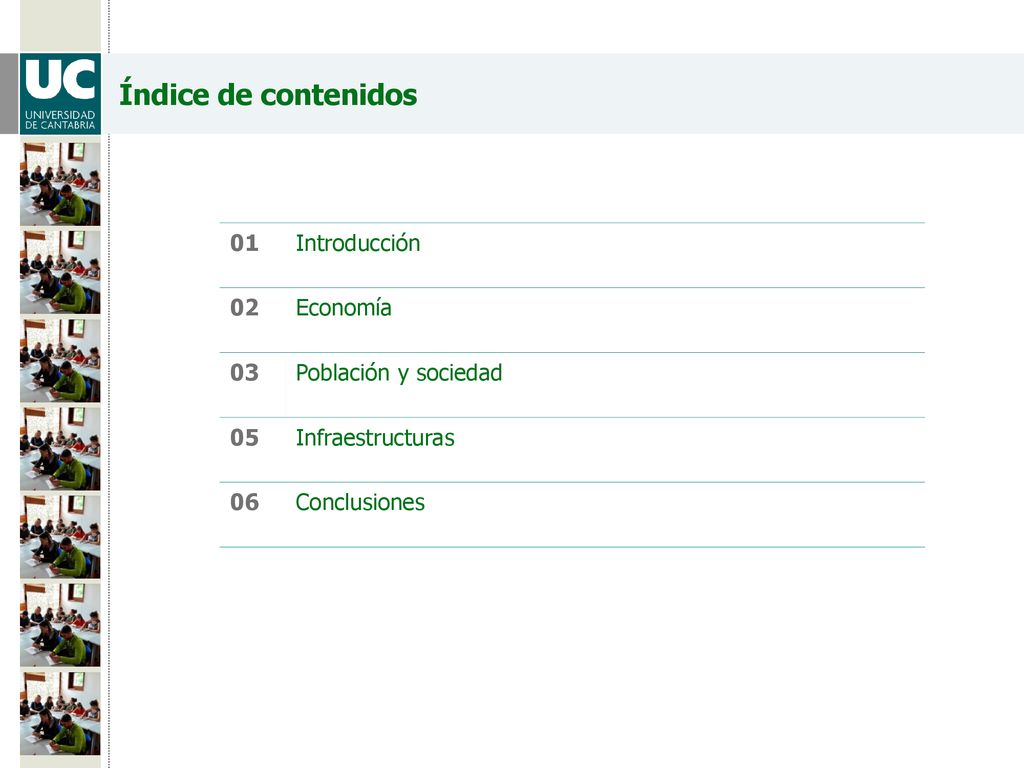The width and height of the screenshot is (1024, 768).
Task: Click the fourth classroom photo in sidebar
Action: click(x=60, y=449)
